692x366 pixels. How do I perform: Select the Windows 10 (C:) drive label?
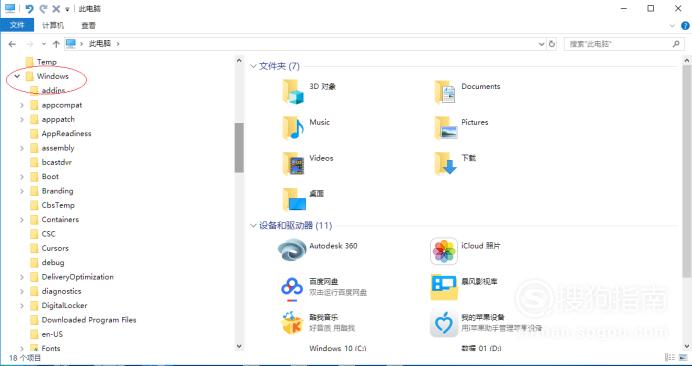[x=338, y=348]
